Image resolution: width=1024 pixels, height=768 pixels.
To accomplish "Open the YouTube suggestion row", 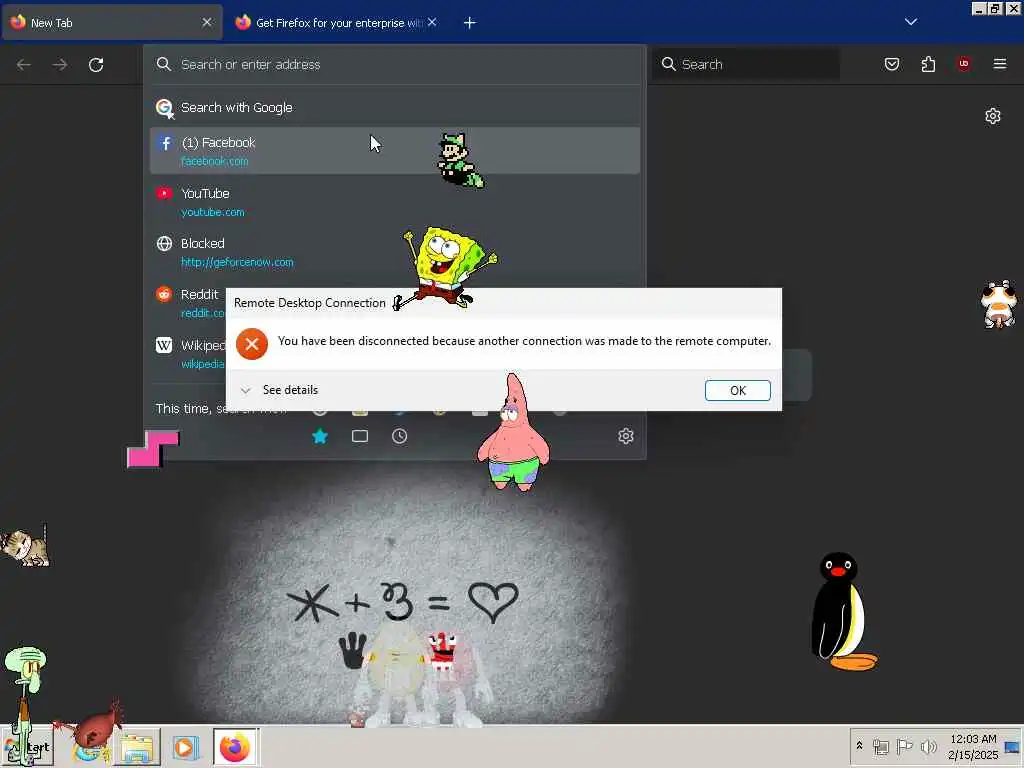I will click(x=394, y=202).
